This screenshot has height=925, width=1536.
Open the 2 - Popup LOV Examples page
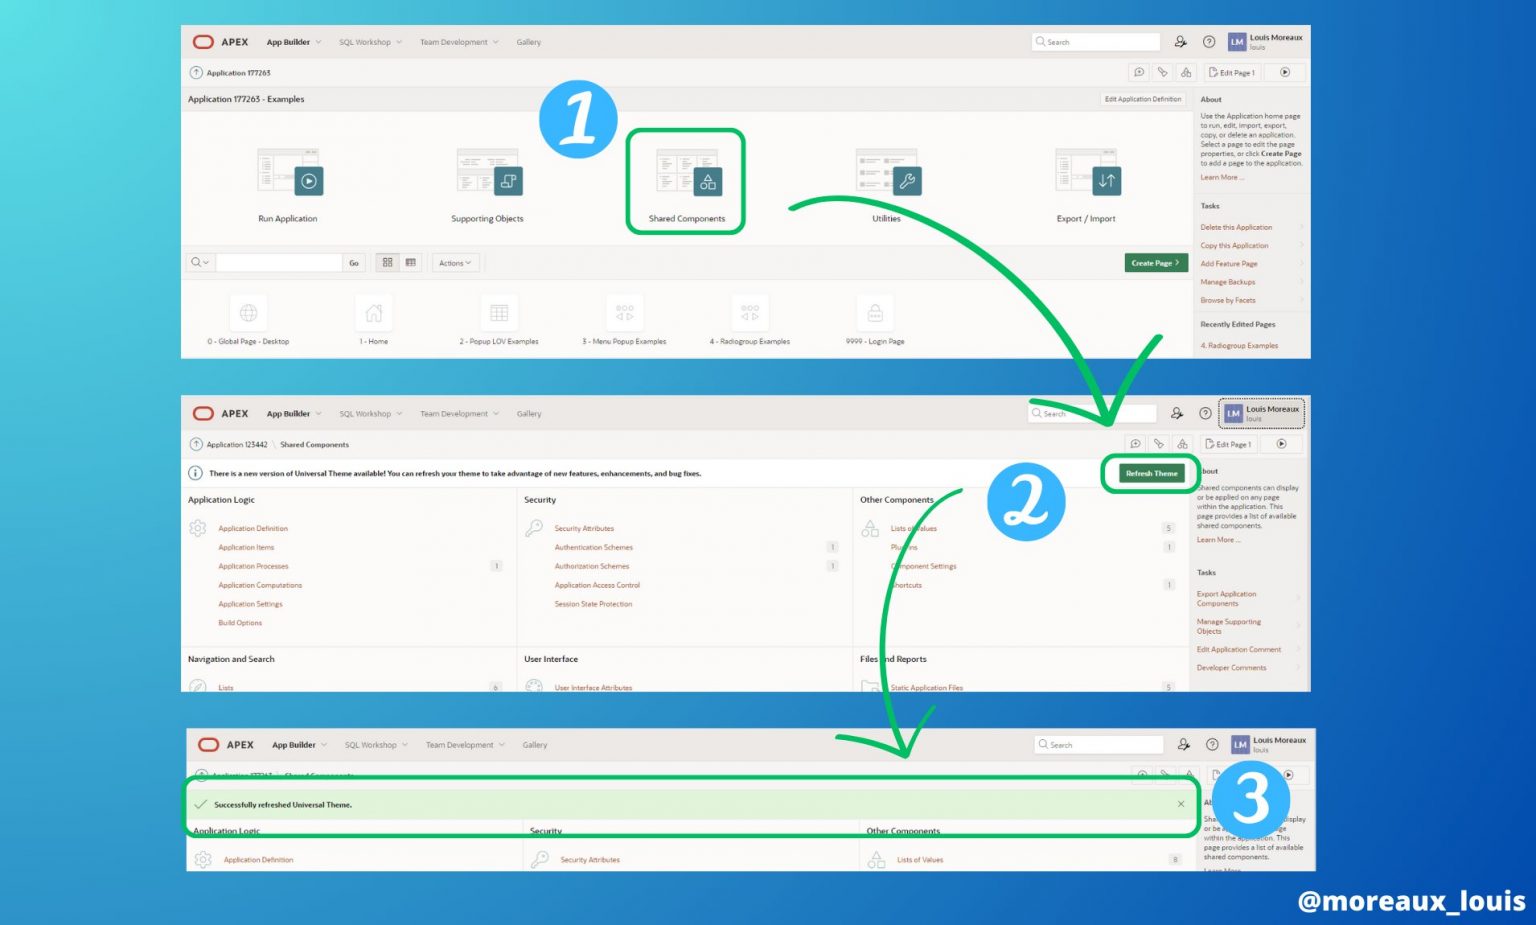point(499,314)
